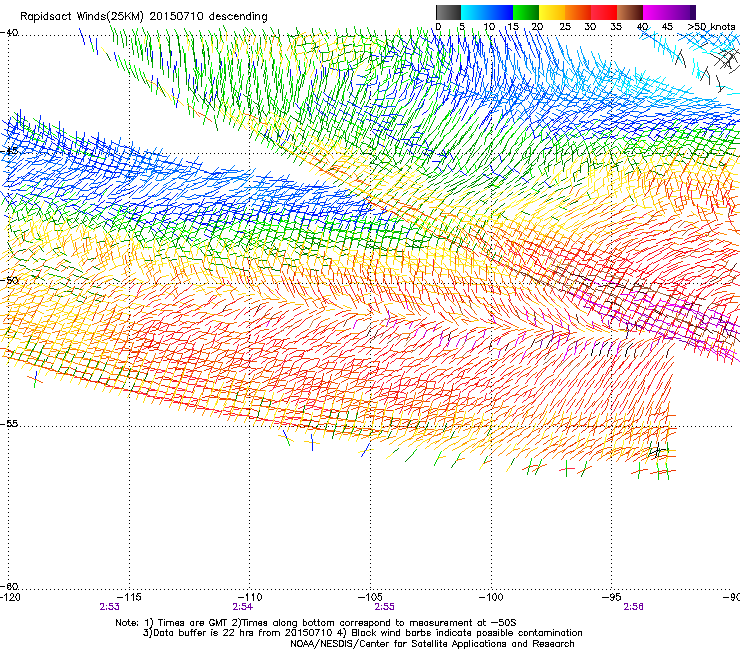Click the 'Data buffer is 22 hrs' note line
This screenshot has width=740, height=650.
click(362, 633)
